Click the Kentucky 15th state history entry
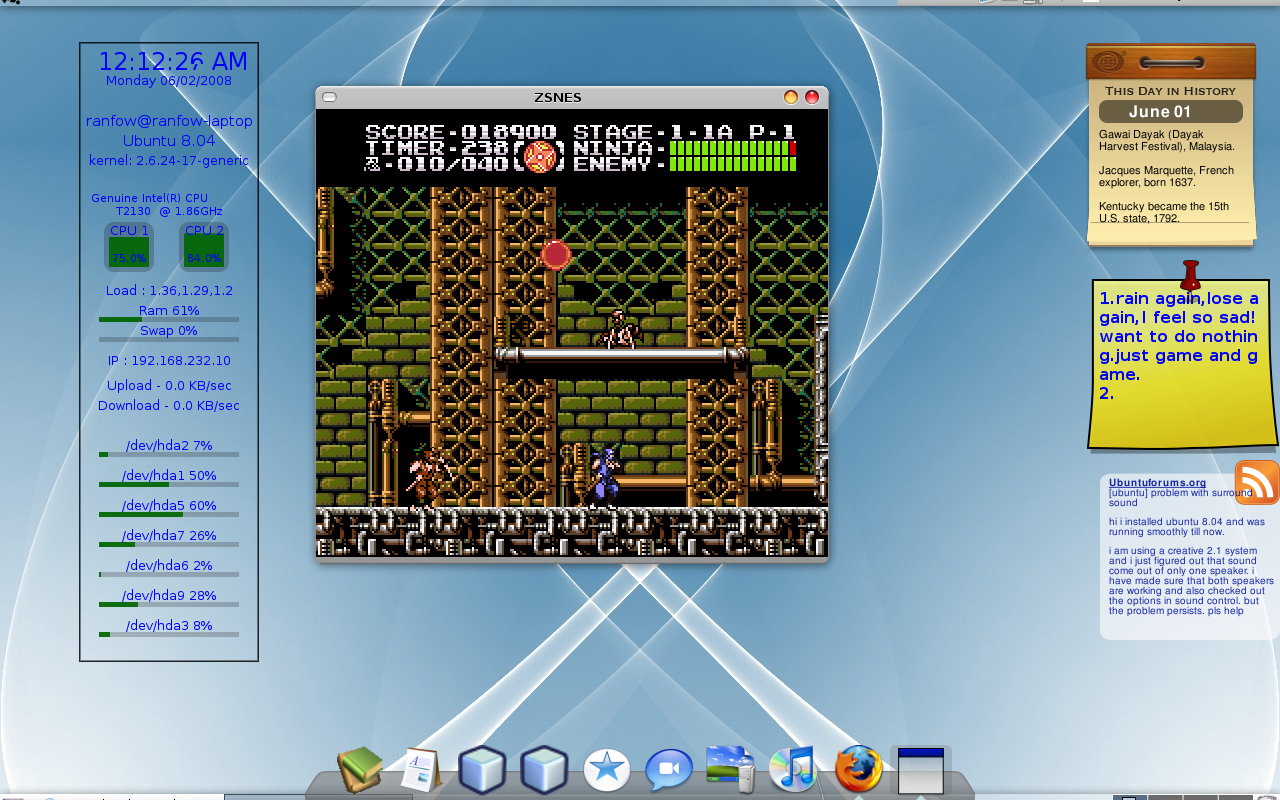This screenshot has height=800, width=1280. (x=1164, y=212)
